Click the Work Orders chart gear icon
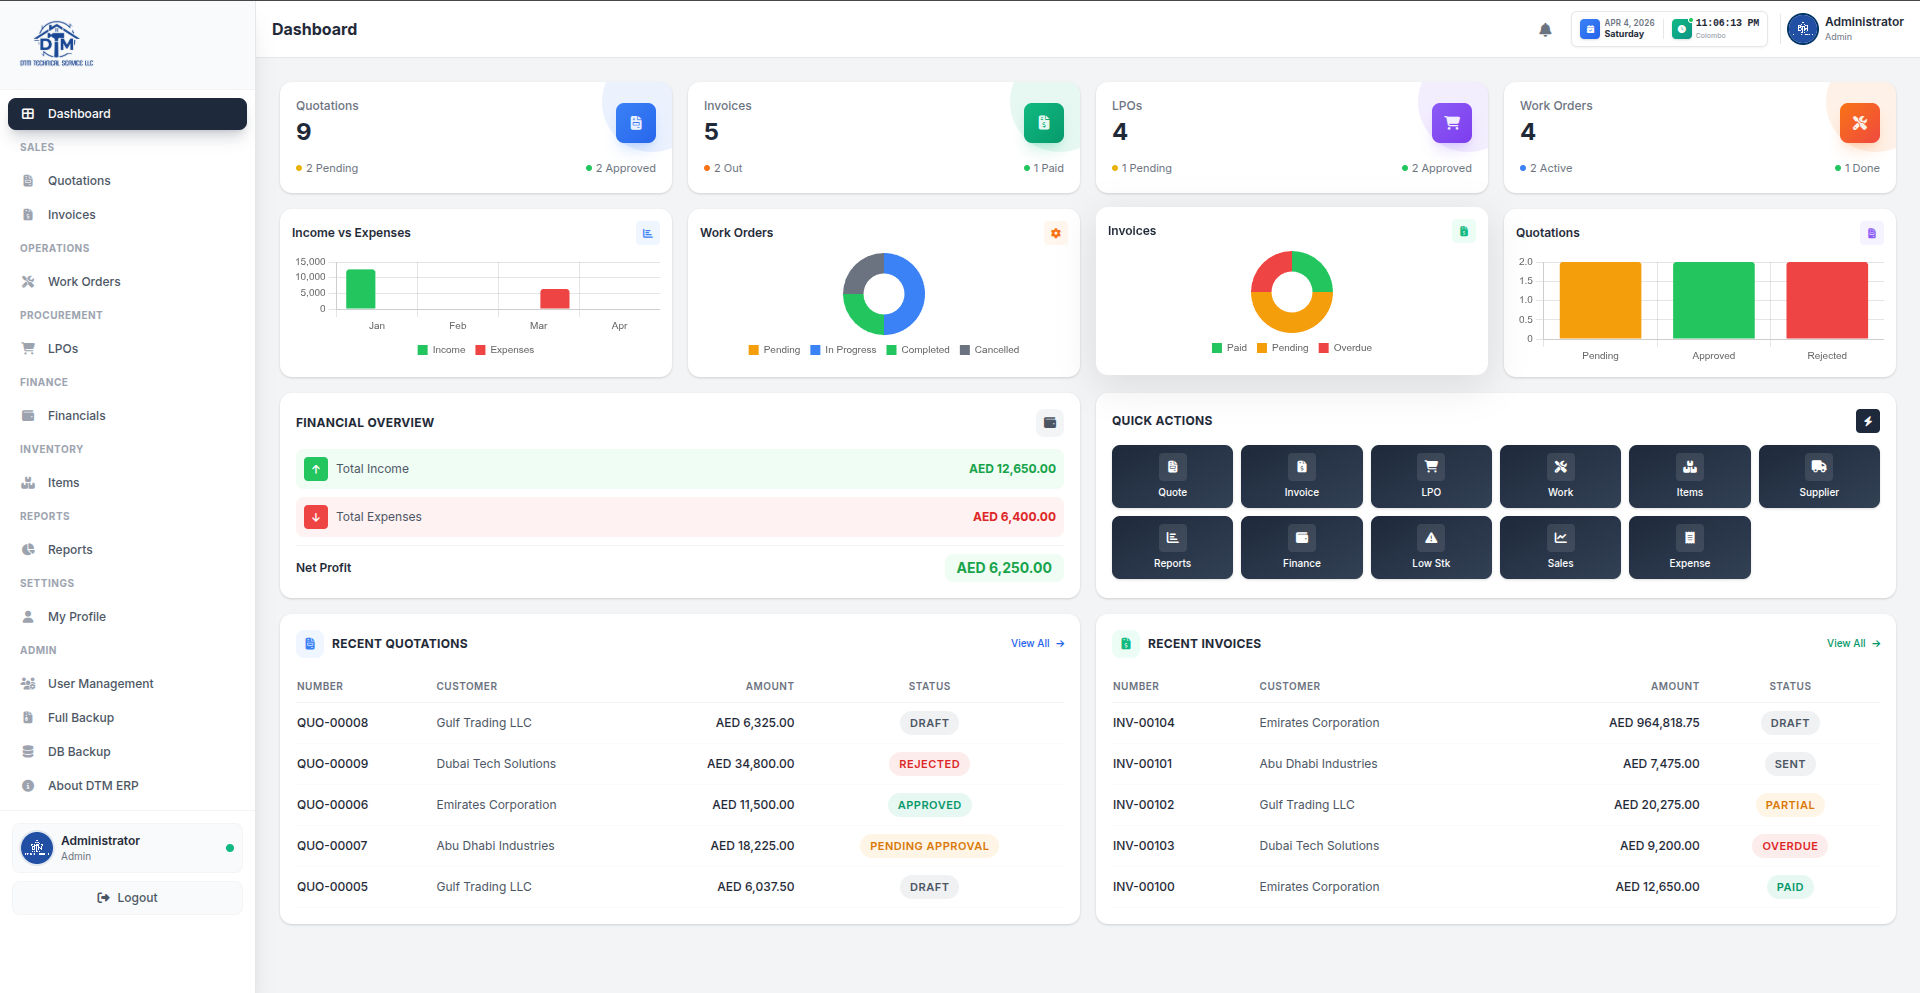The image size is (1920, 993). point(1056,233)
